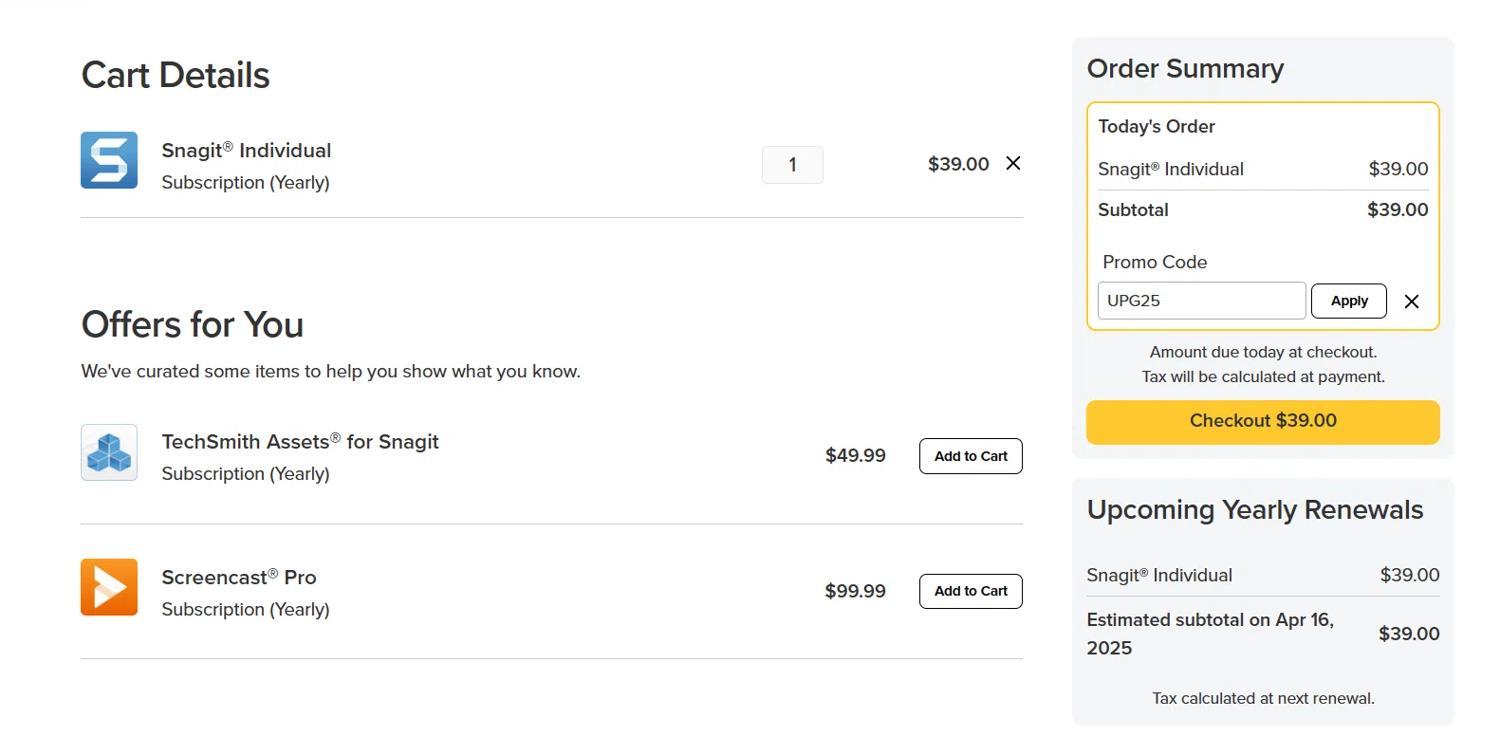Screen dimensions: 1500x734
Task: Click Tax calculated at next renewal text
Action: [x=1263, y=698]
